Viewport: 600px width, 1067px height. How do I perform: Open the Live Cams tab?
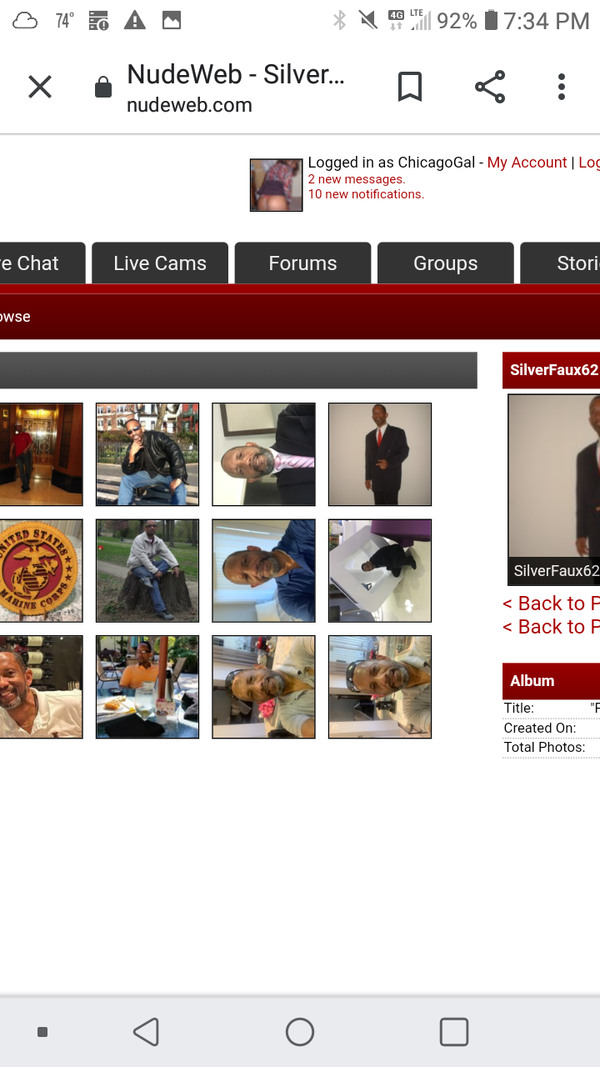pos(160,263)
